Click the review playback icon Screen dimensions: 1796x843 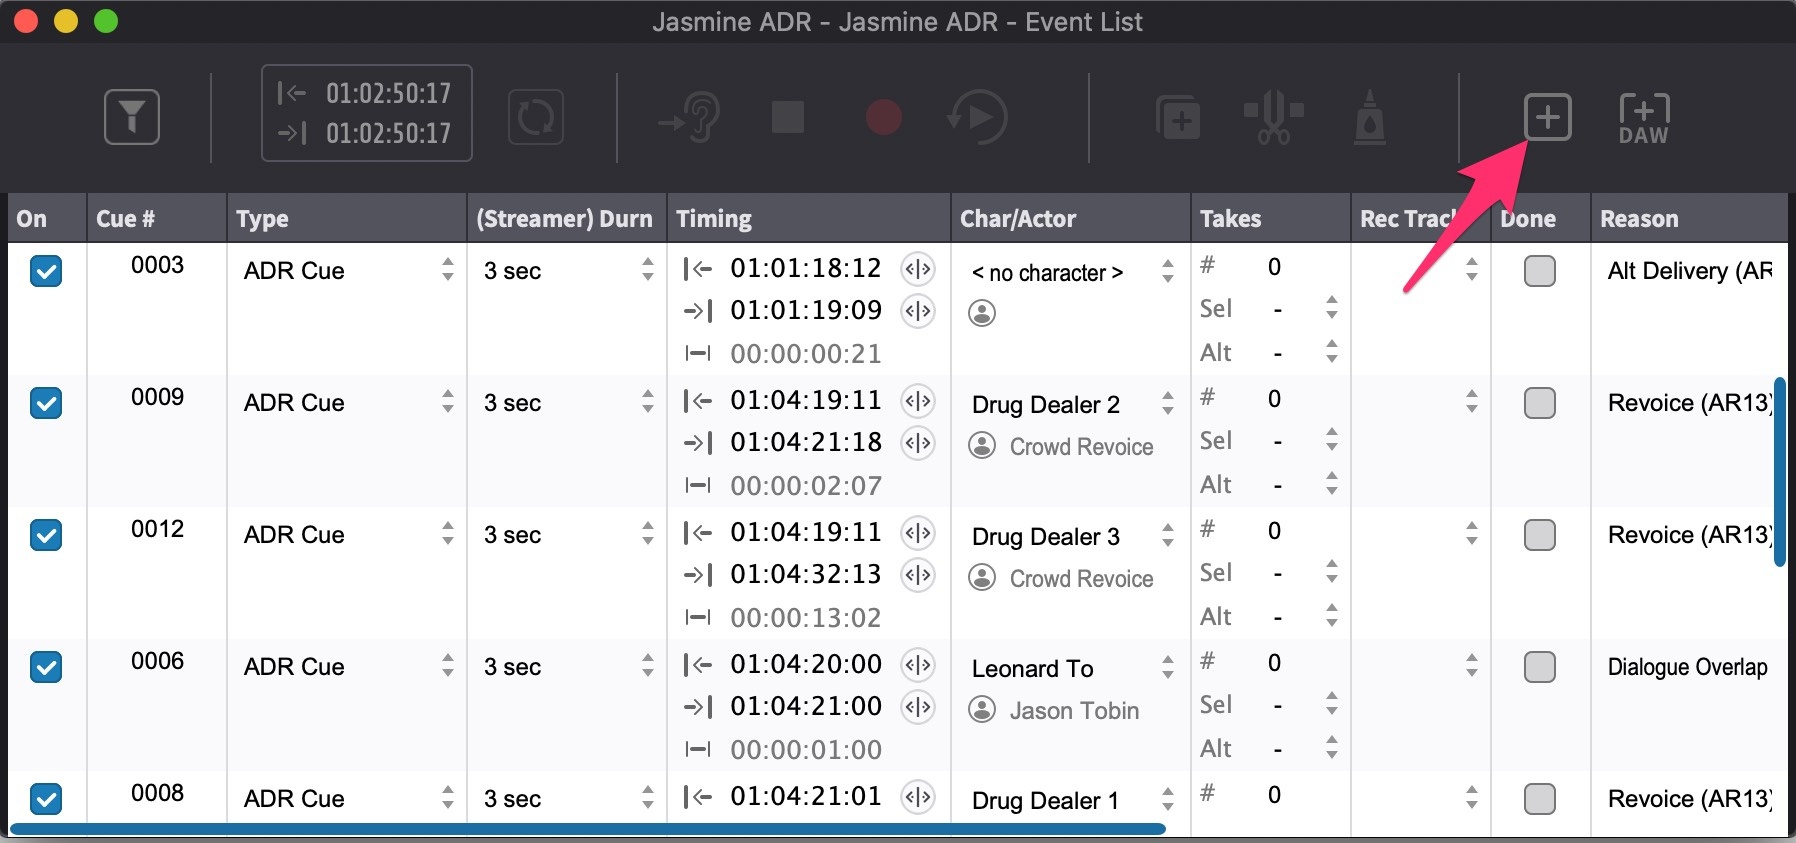[x=978, y=117]
